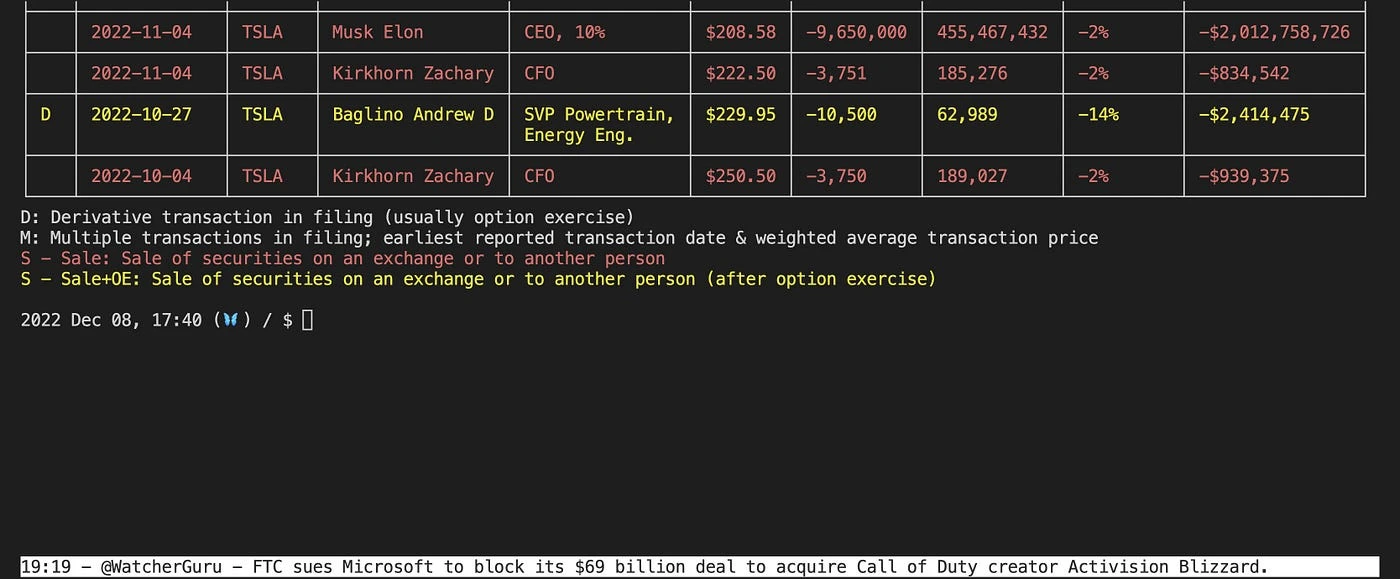Click the @WatcherGuru news ticker line
This screenshot has width=1400, height=579.
[x=644, y=567]
